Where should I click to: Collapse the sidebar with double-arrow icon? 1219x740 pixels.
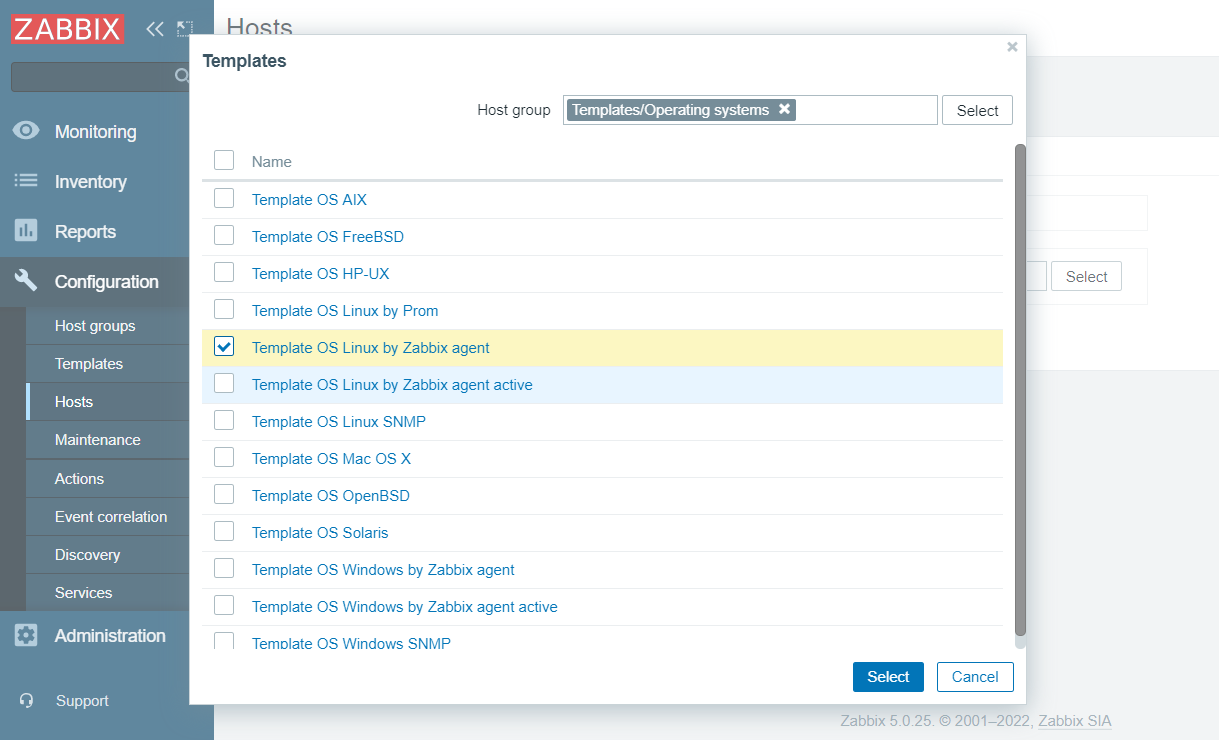coord(154,29)
